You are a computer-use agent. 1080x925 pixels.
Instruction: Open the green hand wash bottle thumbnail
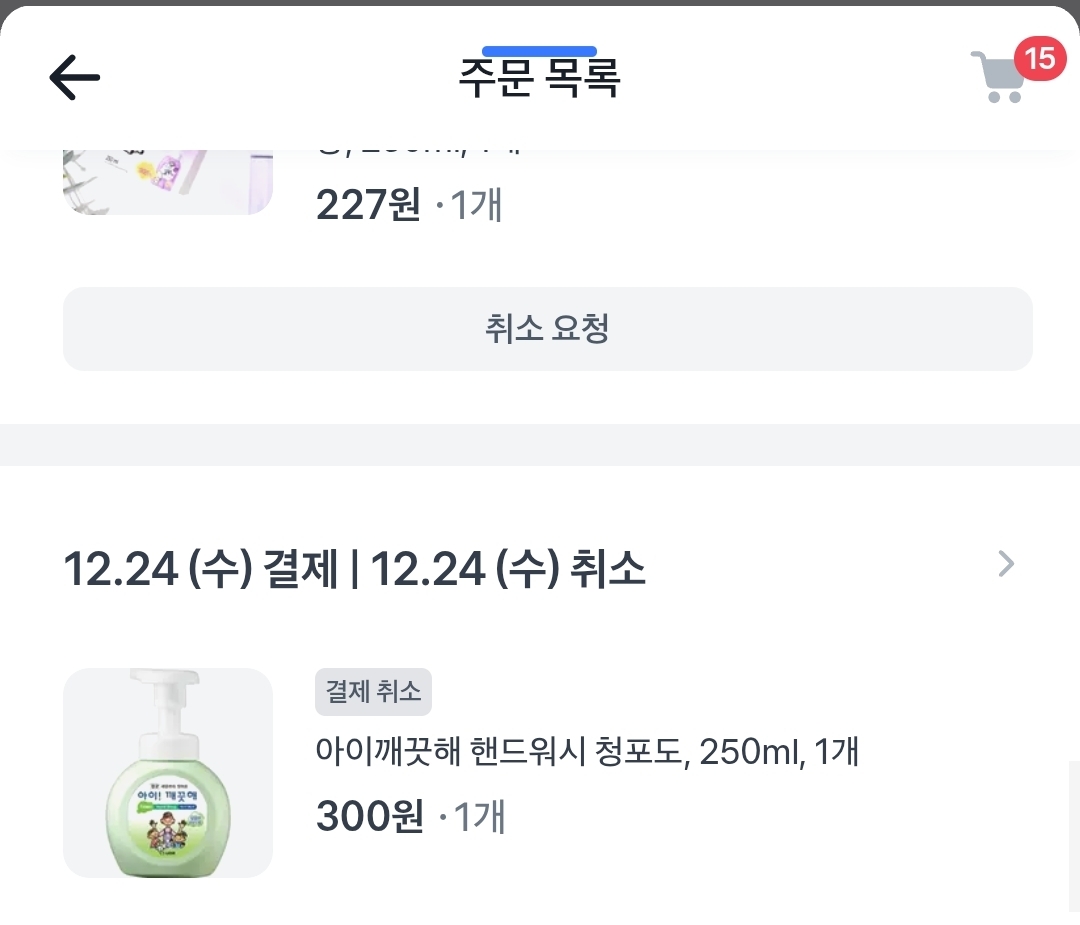[x=168, y=773]
